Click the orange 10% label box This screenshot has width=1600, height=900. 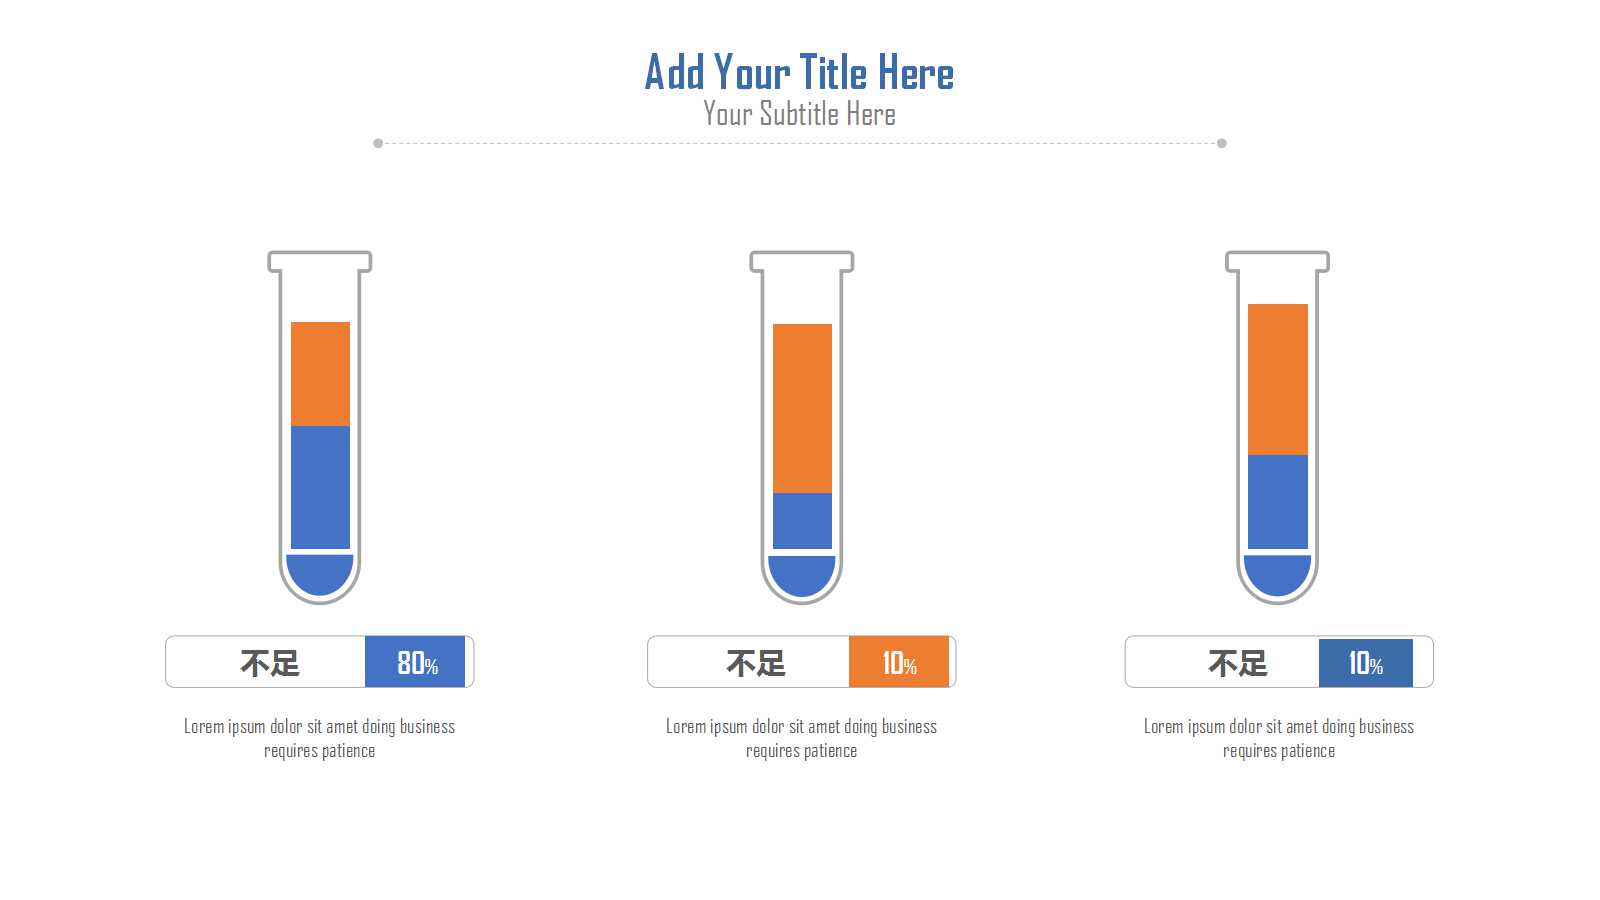pos(899,662)
